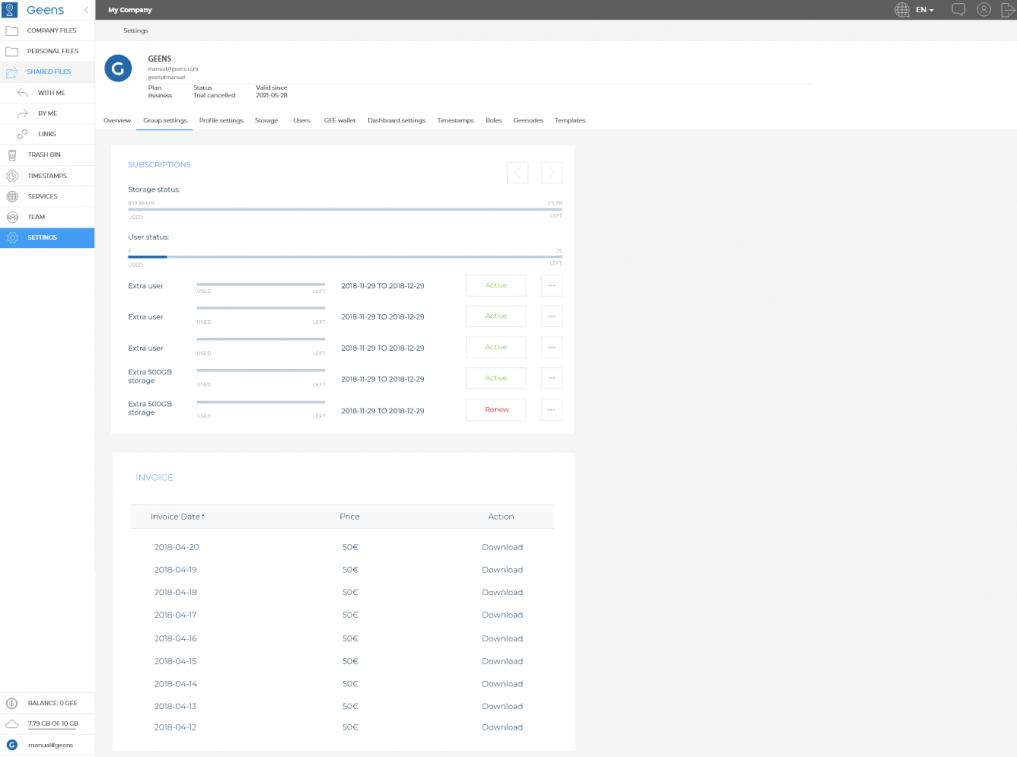
Task: Click Renew button for Extra 500GB storage
Action: (x=496, y=410)
